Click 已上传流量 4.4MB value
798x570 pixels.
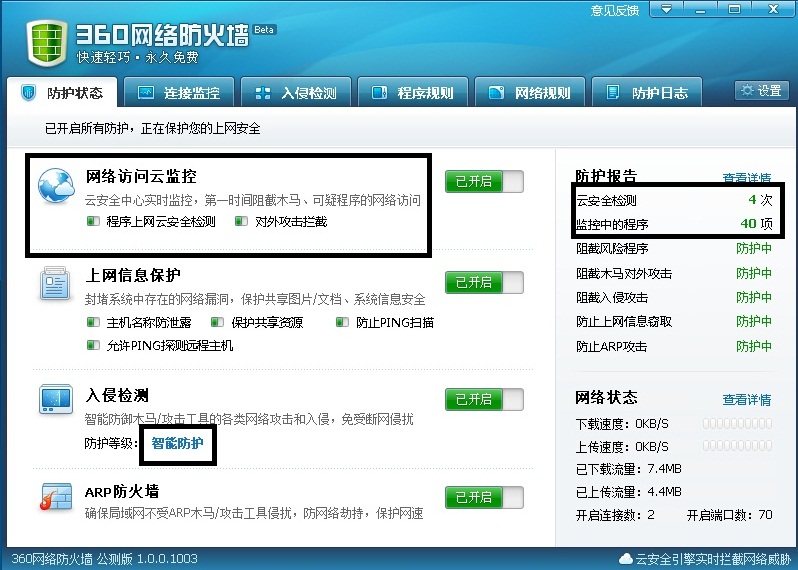click(664, 492)
